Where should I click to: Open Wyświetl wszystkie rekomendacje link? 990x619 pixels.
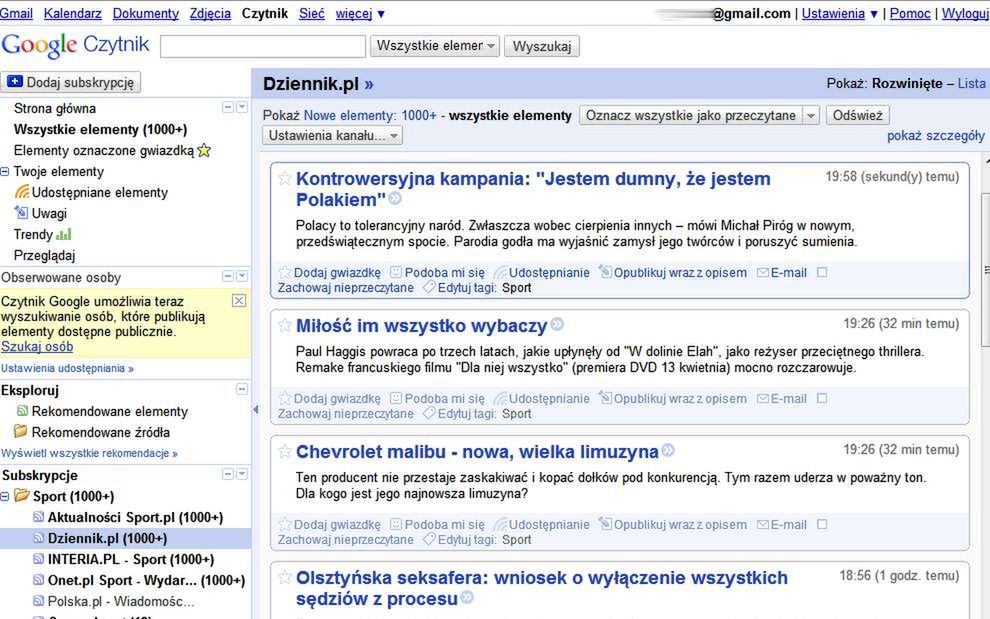click(90, 453)
